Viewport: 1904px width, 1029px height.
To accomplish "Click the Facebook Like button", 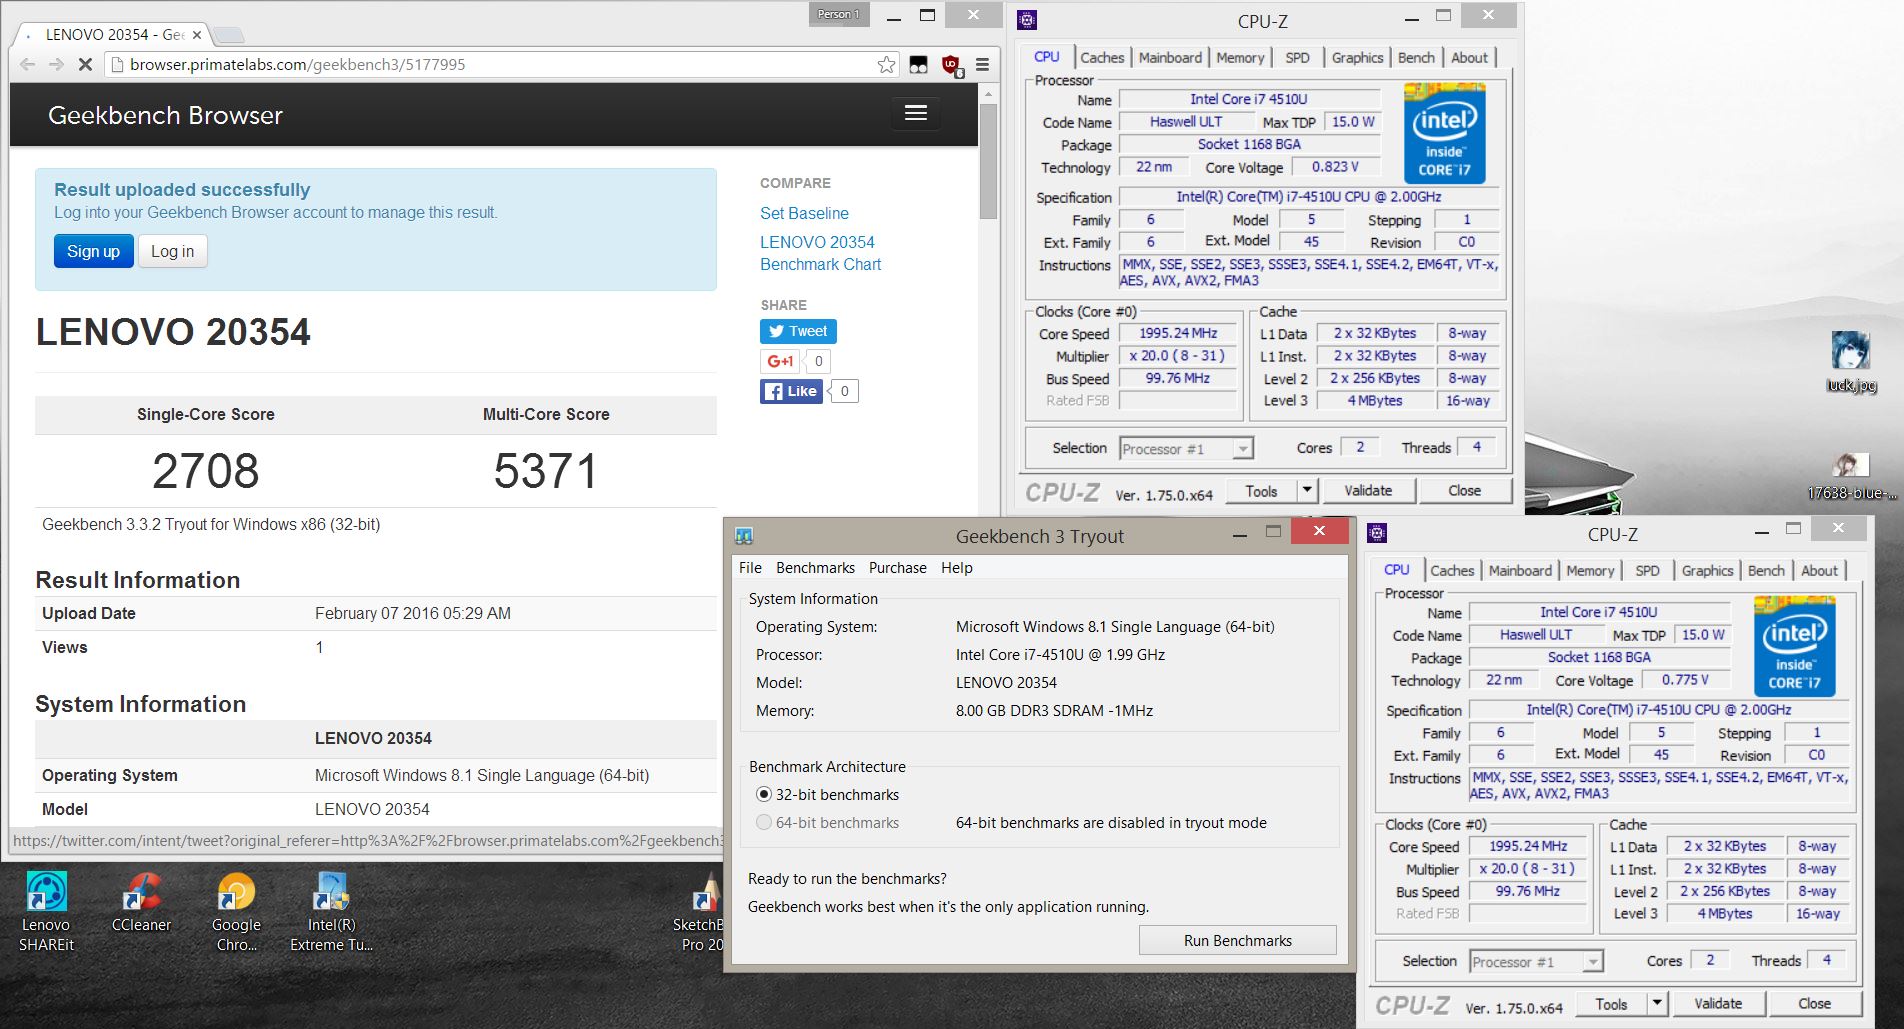I will (x=791, y=391).
